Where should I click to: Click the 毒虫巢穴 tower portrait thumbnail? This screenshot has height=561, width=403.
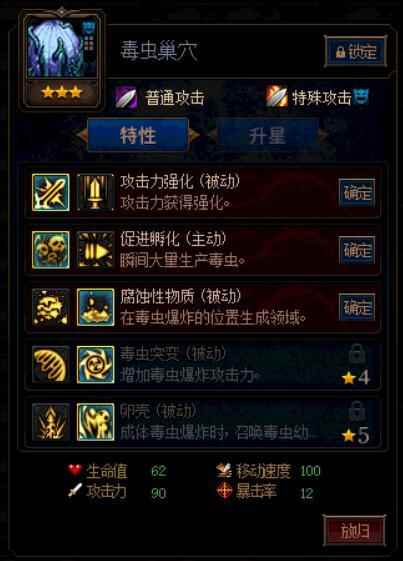(62, 49)
